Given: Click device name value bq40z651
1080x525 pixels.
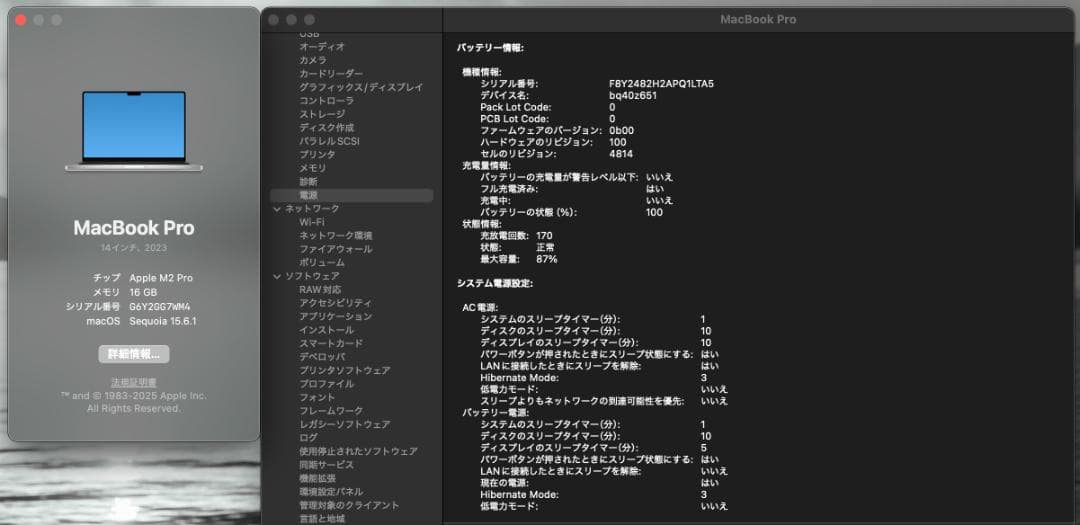Looking at the screenshot, I should tap(632, 96).
